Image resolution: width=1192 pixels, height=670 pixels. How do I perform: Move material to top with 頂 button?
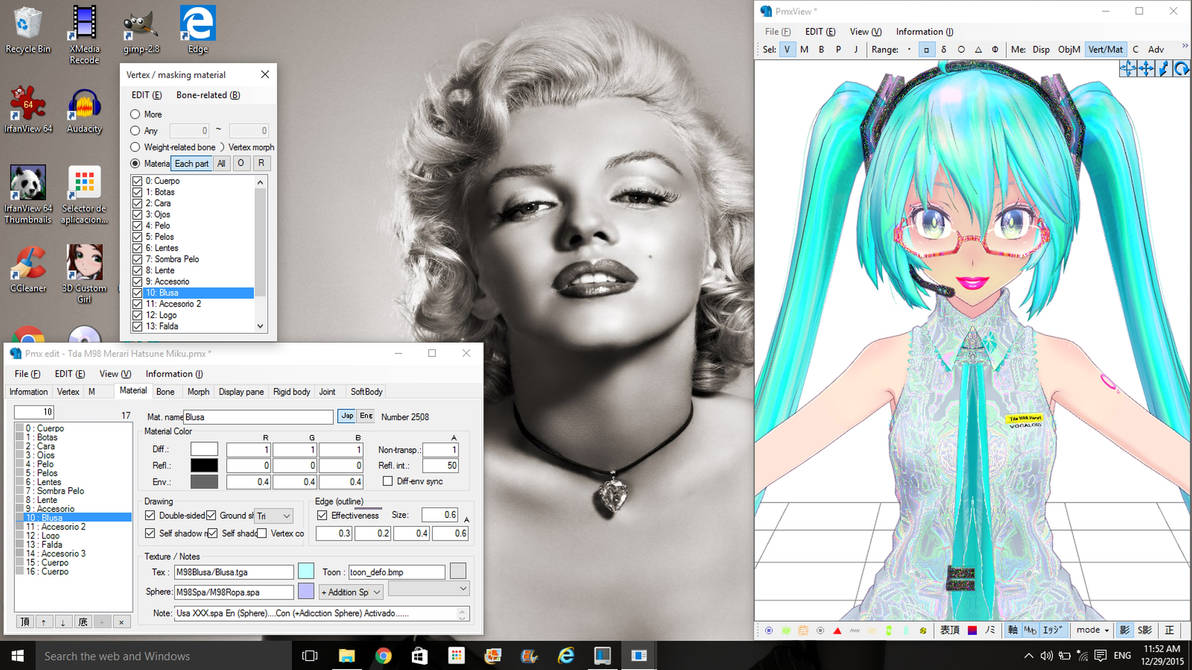24,622
